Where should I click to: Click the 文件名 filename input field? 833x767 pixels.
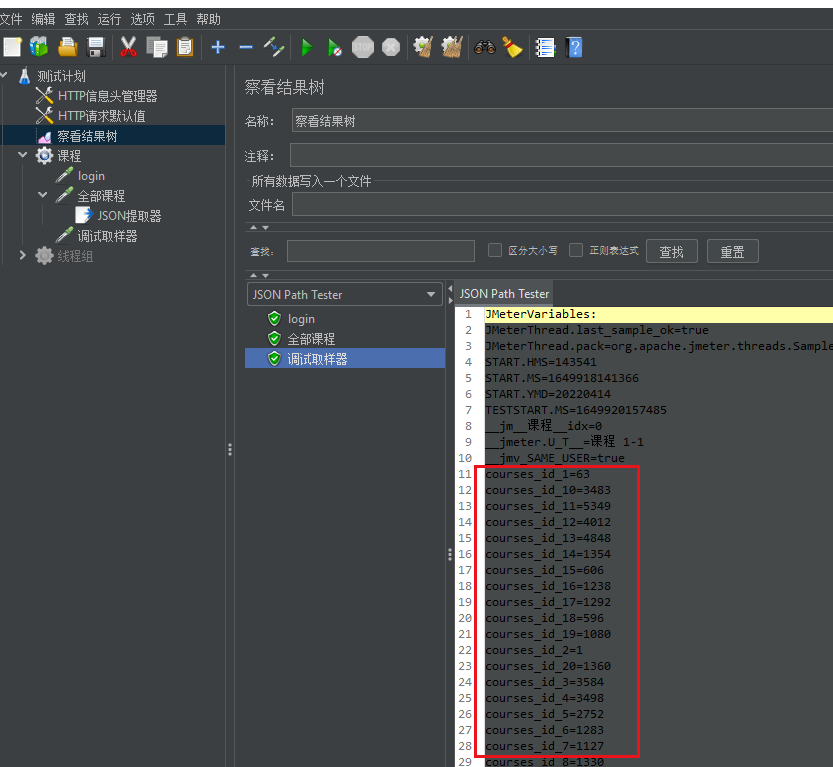(563, 204)
